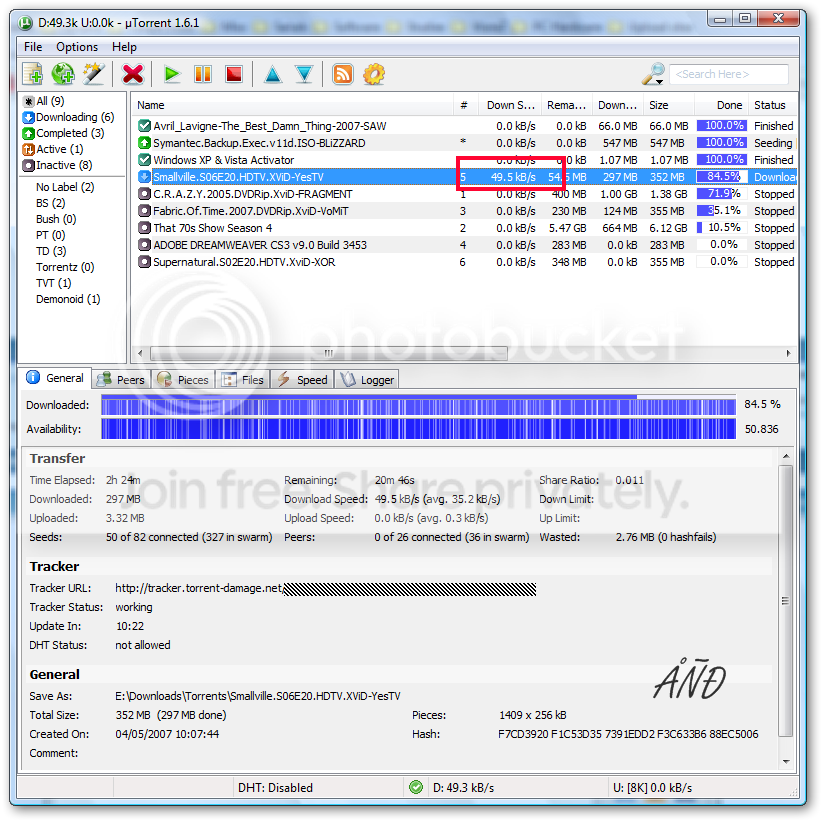821x820 pixels.
Task: Click D: 49.3 kB/s status bar entry
Action: pos(463,788)
